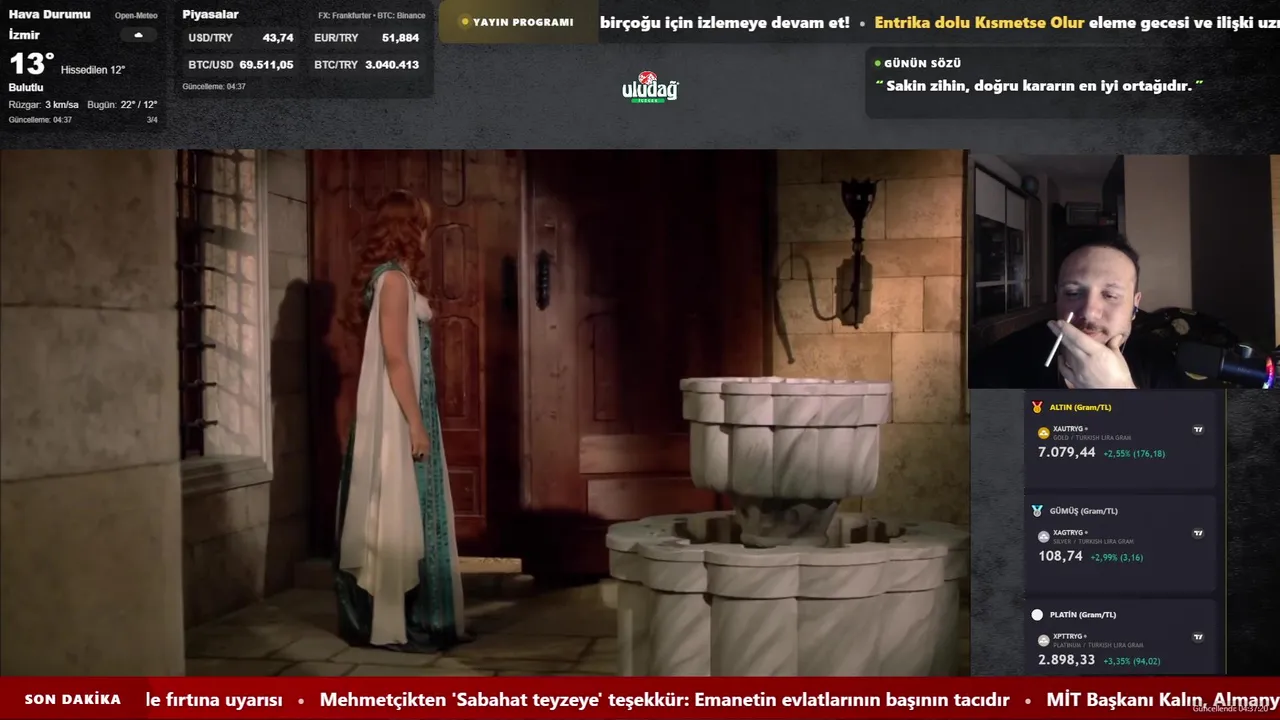Click the '7.079,44' gold price
This screenshot has width=1280, height=720.
click(x=1066, y=453)
